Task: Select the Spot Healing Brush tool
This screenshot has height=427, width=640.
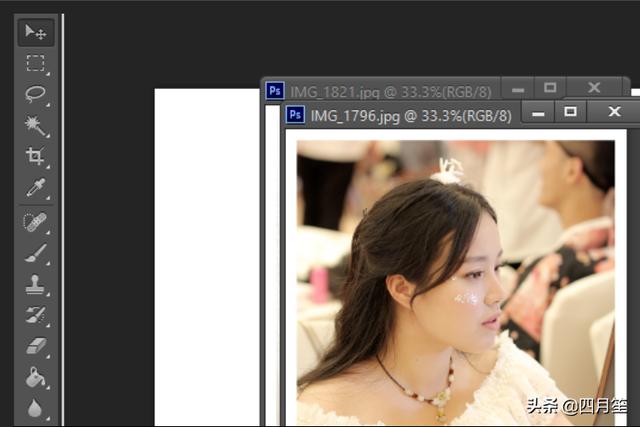Action: pos(36,222)
